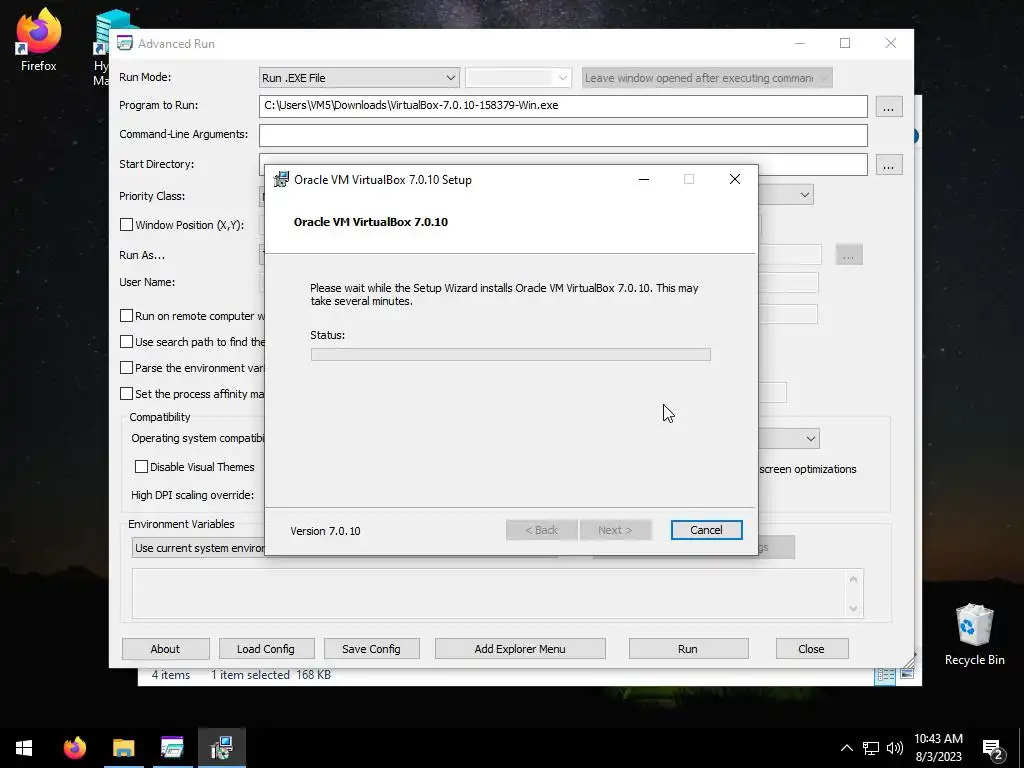Switch Explorer to large icons view

[907, 674]
